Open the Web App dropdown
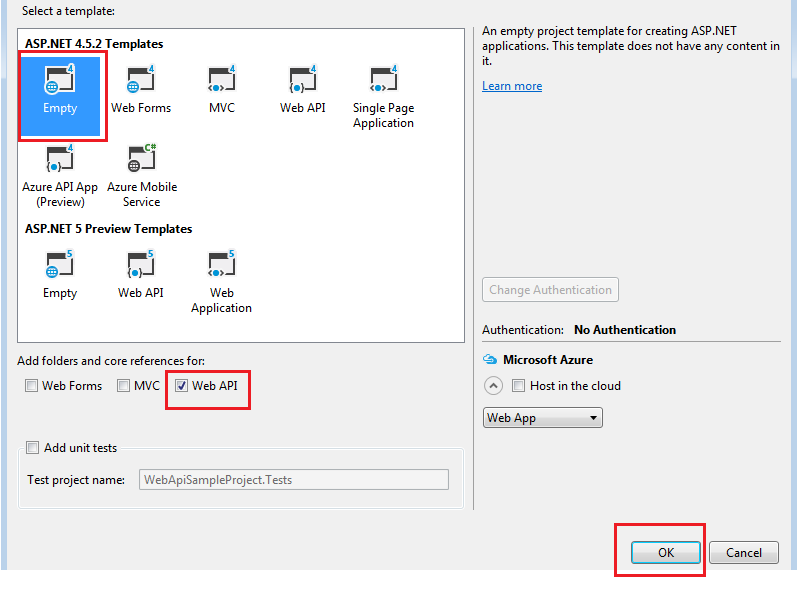Viewport: 797px width, 608px height. click(542, 418)
